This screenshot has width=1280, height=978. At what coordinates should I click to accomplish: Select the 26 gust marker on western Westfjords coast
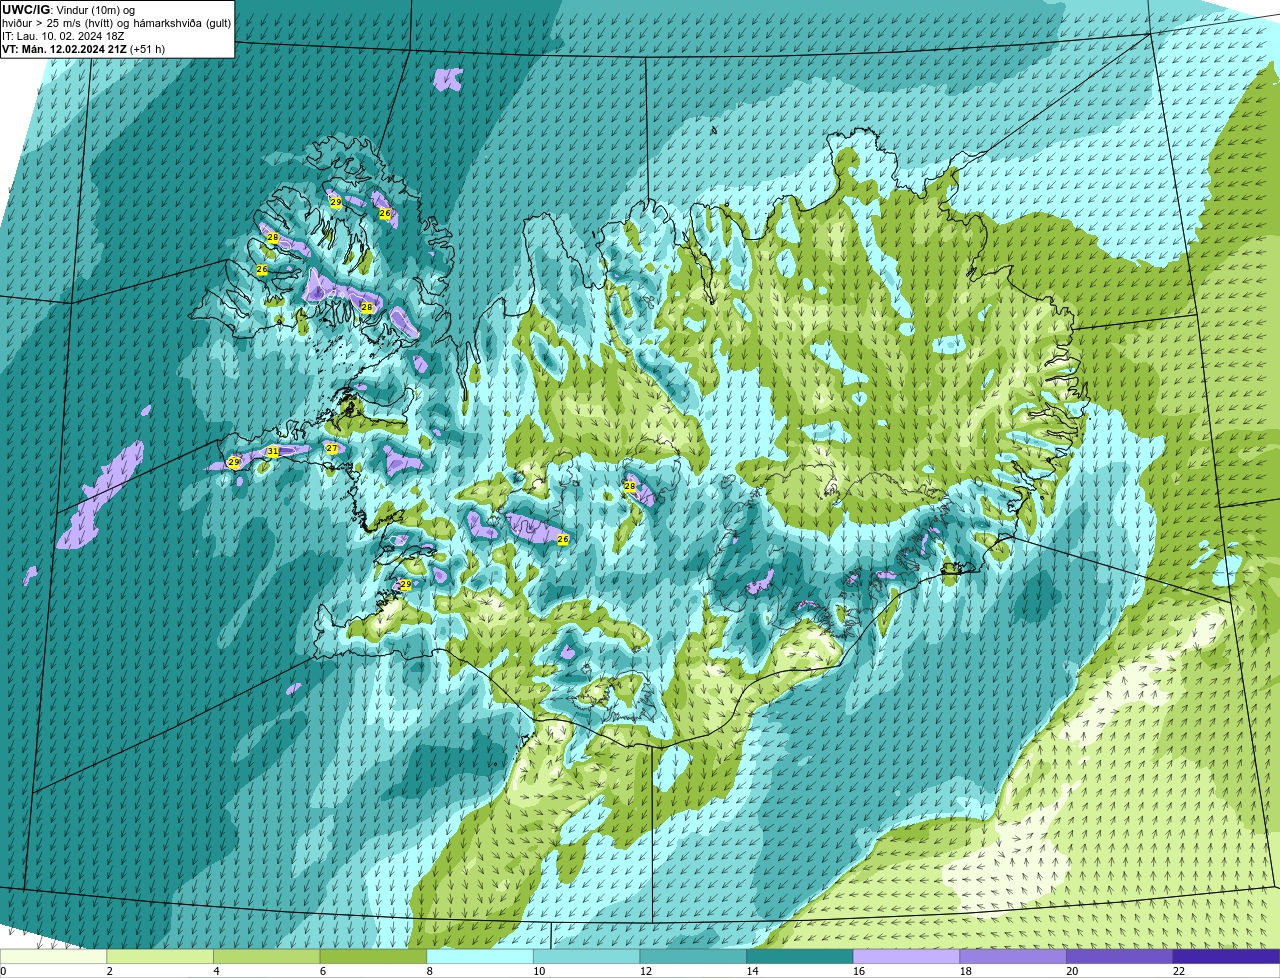pos(262,270)
